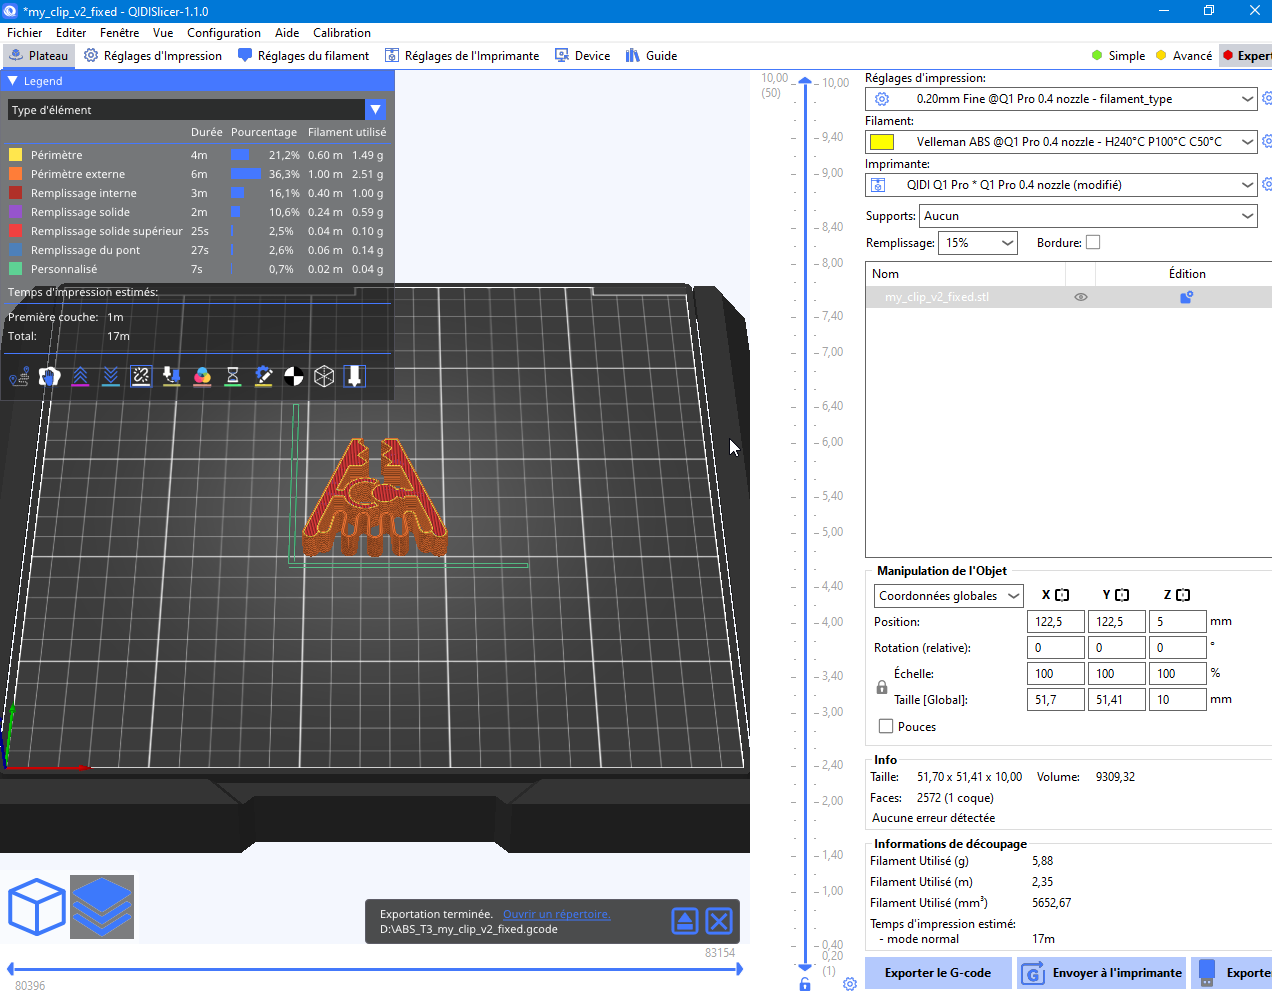Toggle the center of gravity marker icon
This screenshot has height=994, width=1272.
(294, 376)
